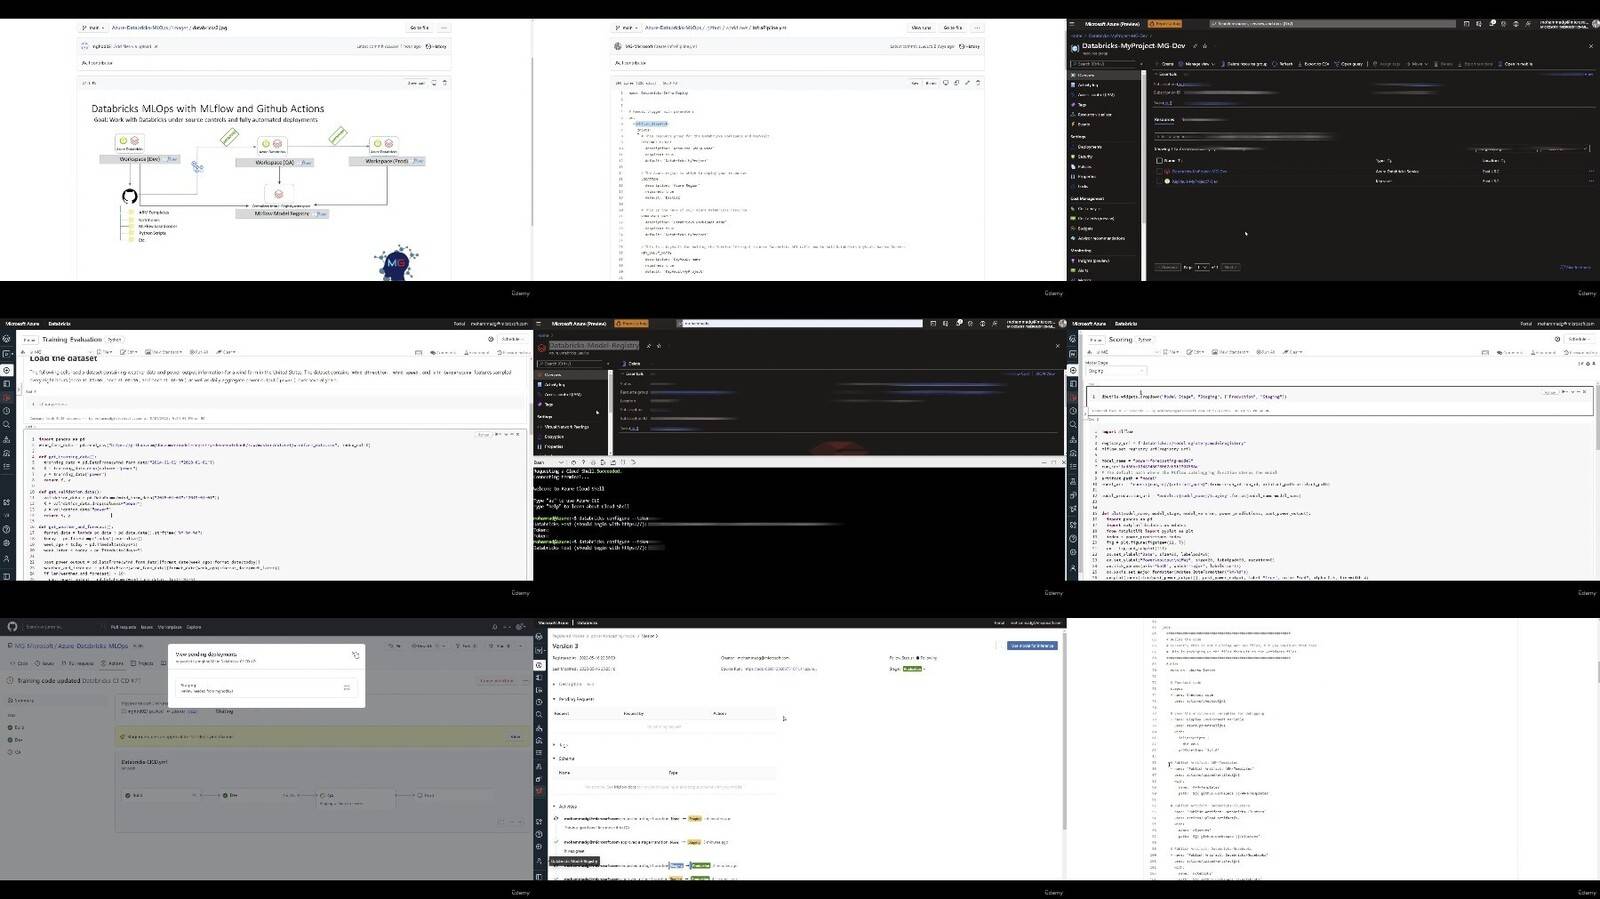Image resolution: width=1600 pixels, height=899 pixels.
Task: Collapse the Schema section on Version 3 page
Action: (x=554, y=758)
